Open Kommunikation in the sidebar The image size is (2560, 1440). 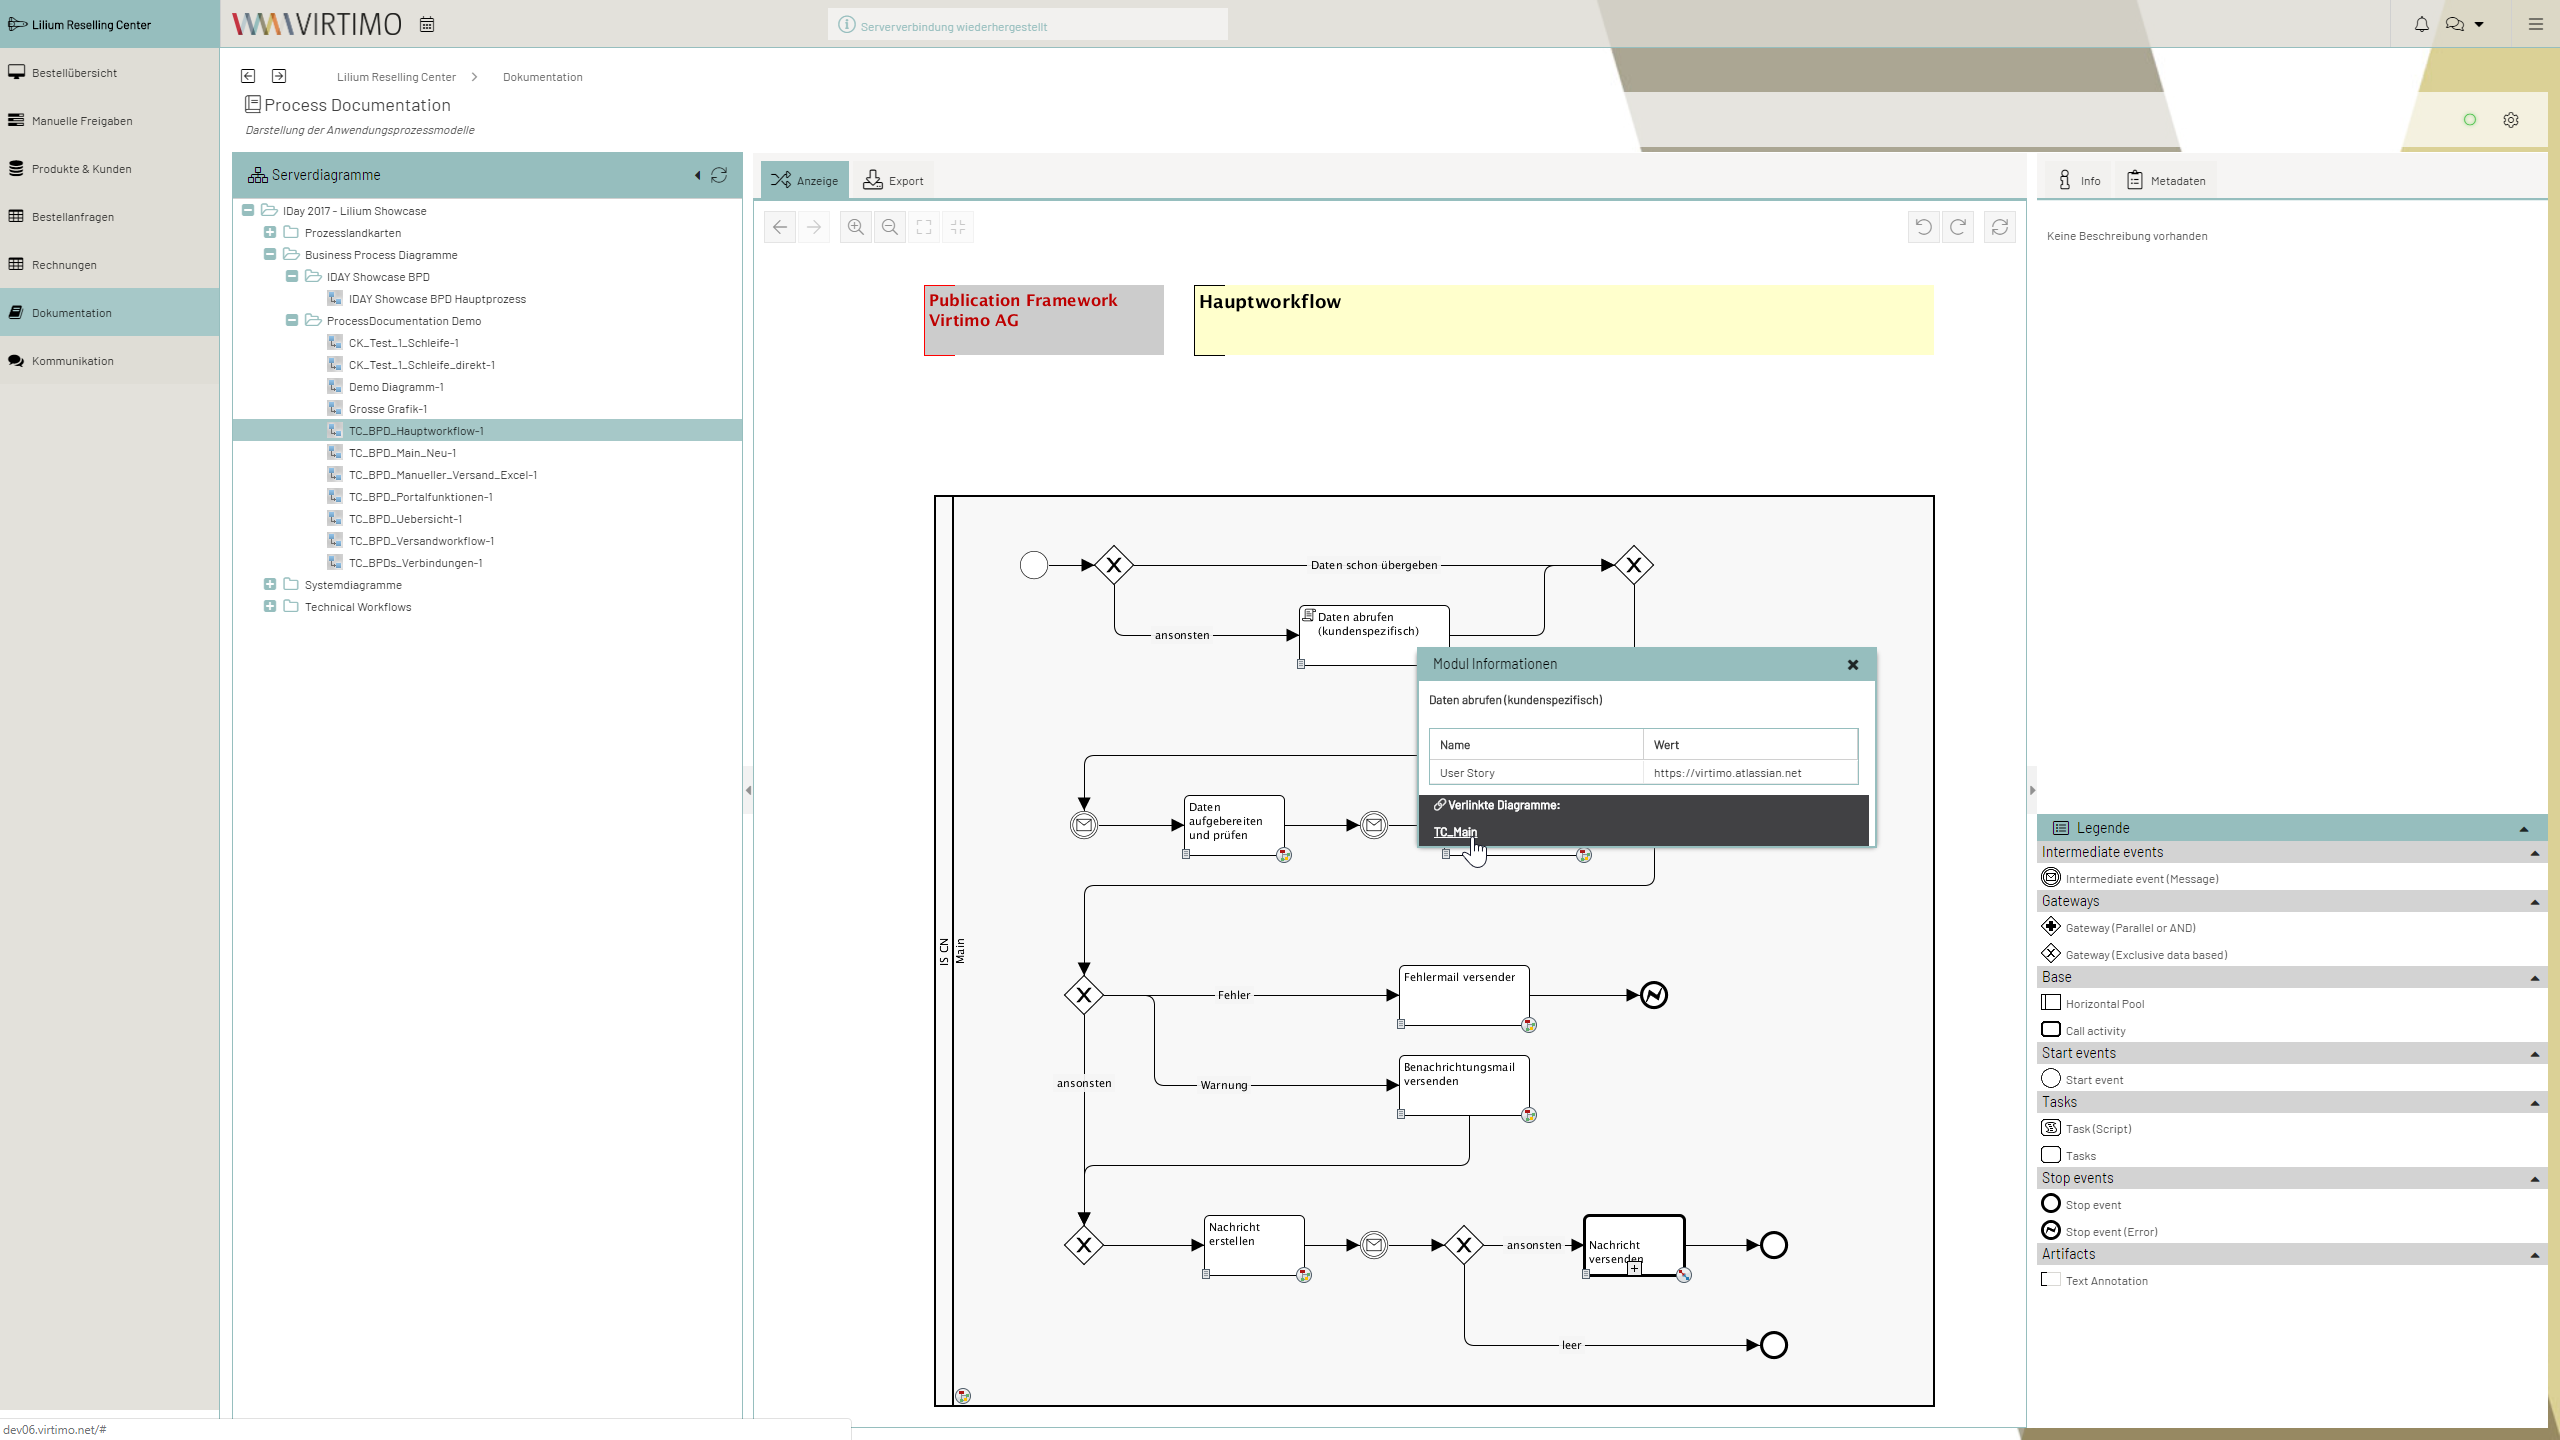click(x=109, y=361)
